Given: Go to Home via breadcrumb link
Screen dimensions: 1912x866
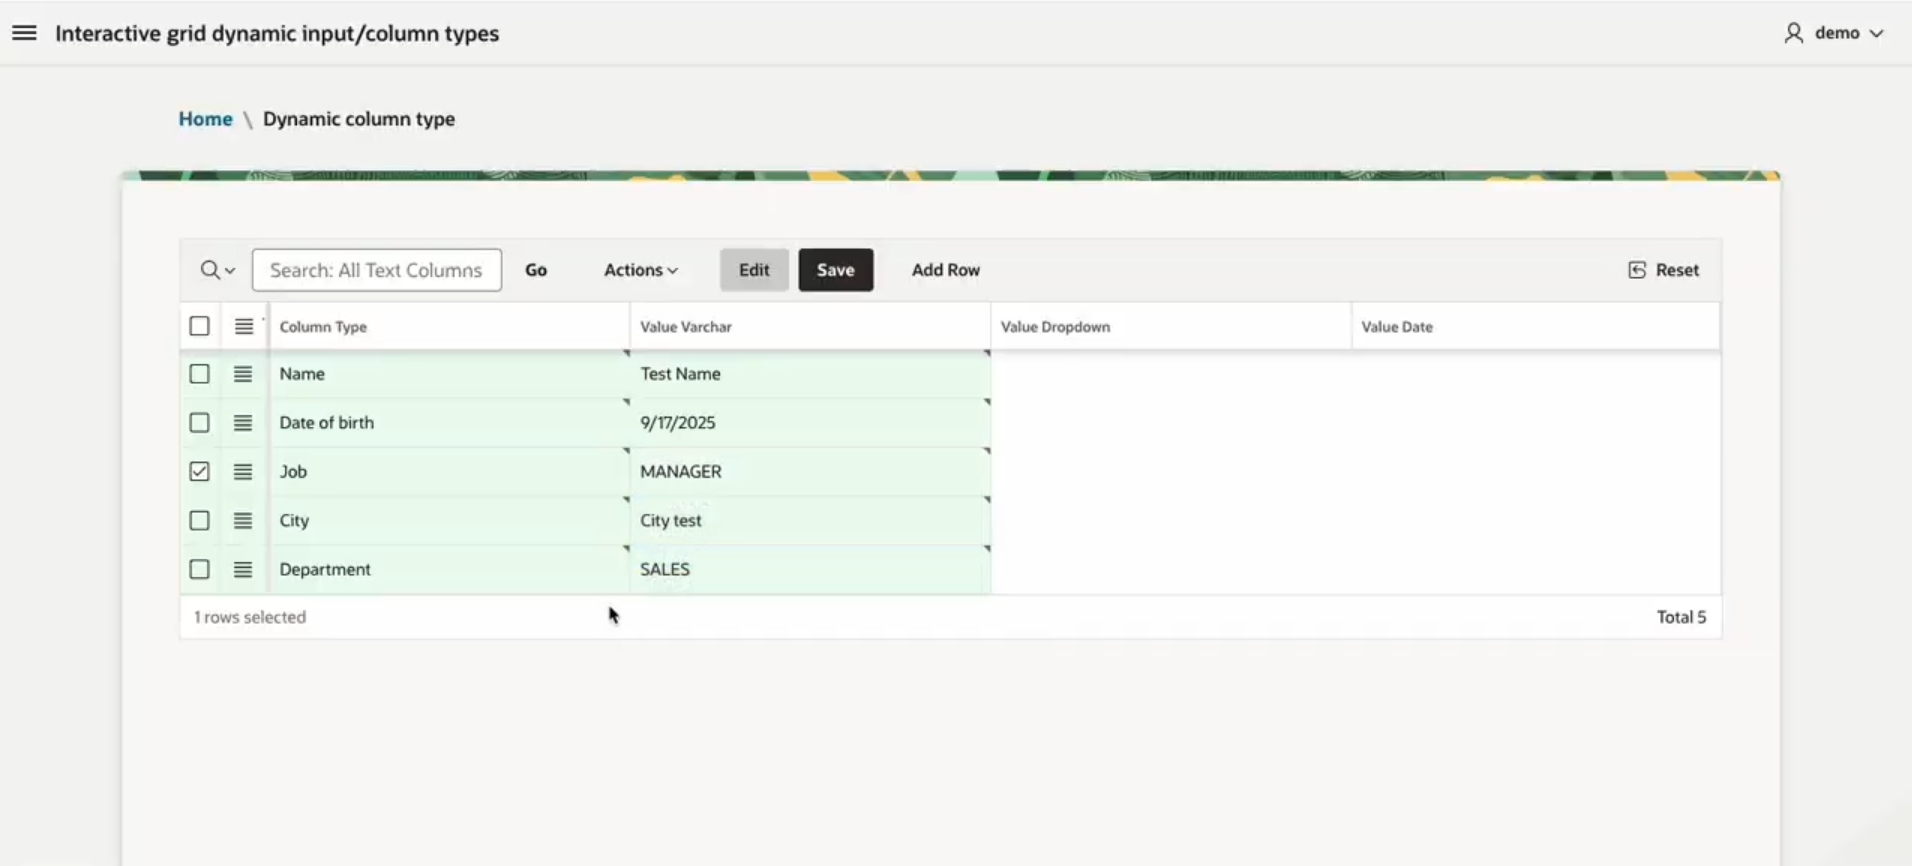Looking at the screenshot, I should (x=205, y=119).
